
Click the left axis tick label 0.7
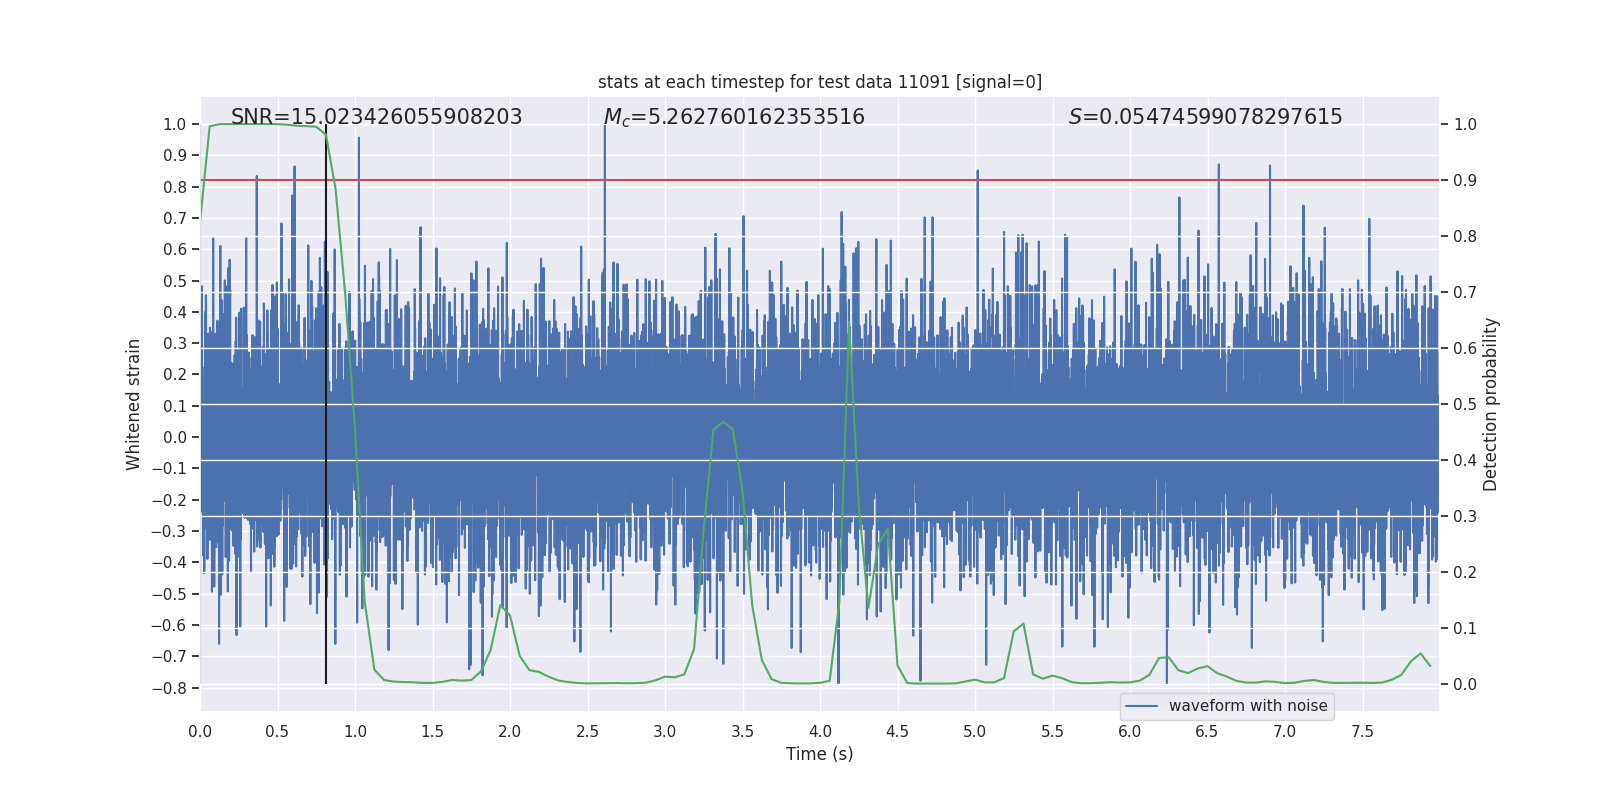point(175,218)
